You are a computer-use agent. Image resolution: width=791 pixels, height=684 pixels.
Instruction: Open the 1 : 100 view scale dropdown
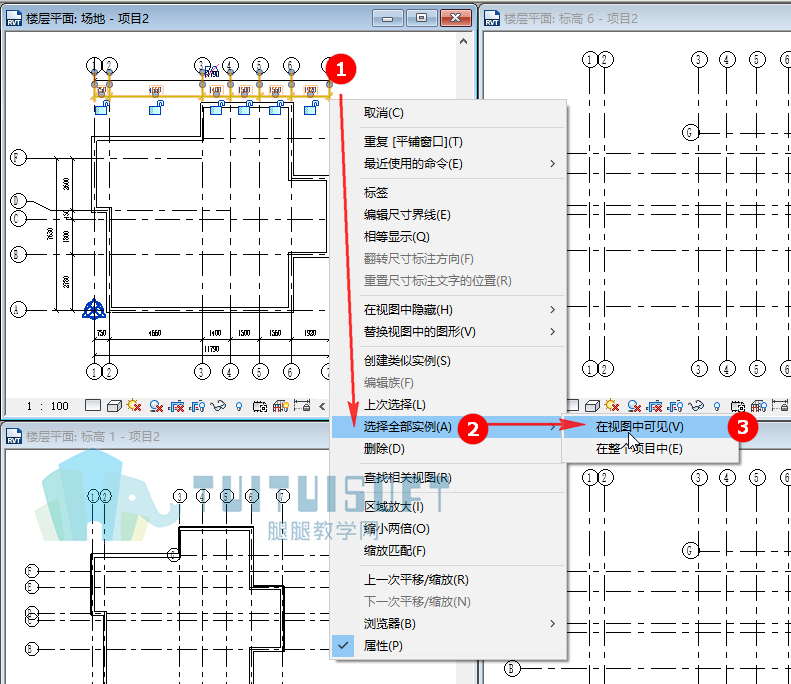tap(47, 406)
